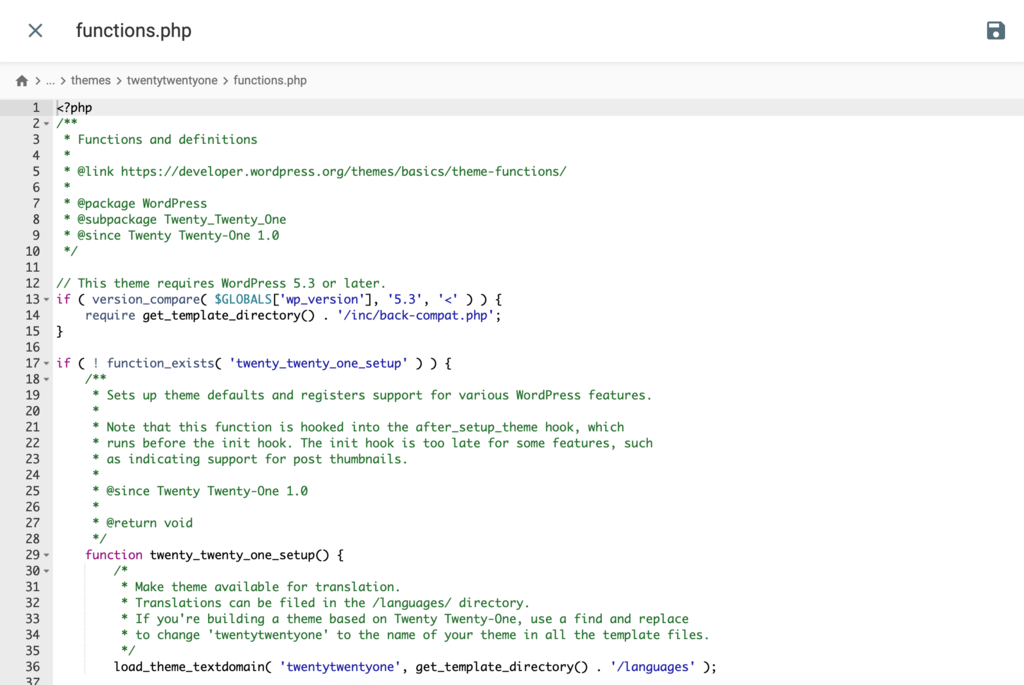Close the functions.php editor

[x=35, y=31]
